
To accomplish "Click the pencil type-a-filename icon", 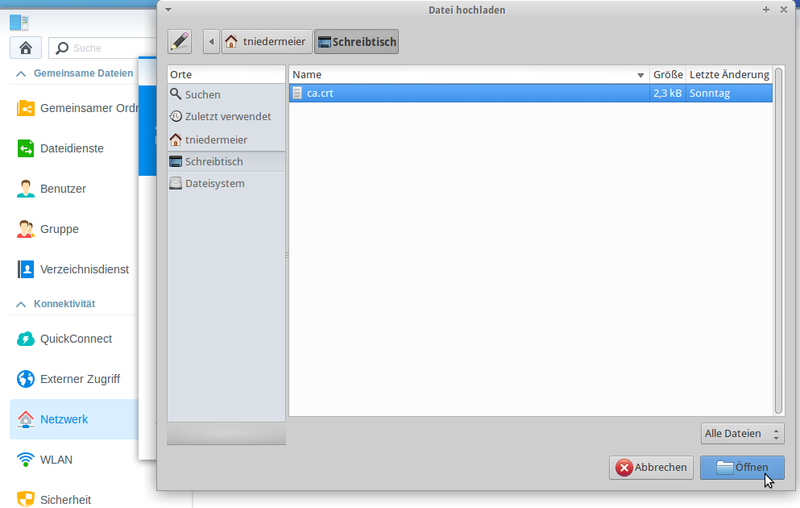I will 180,42.
